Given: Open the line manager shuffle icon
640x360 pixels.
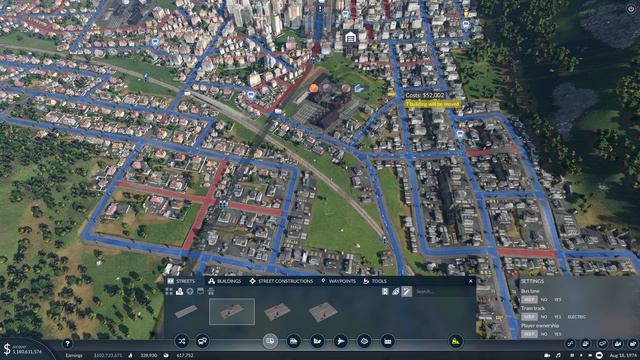Looking at the screenshot, I should pyautogui.click(x=182, y=341).
